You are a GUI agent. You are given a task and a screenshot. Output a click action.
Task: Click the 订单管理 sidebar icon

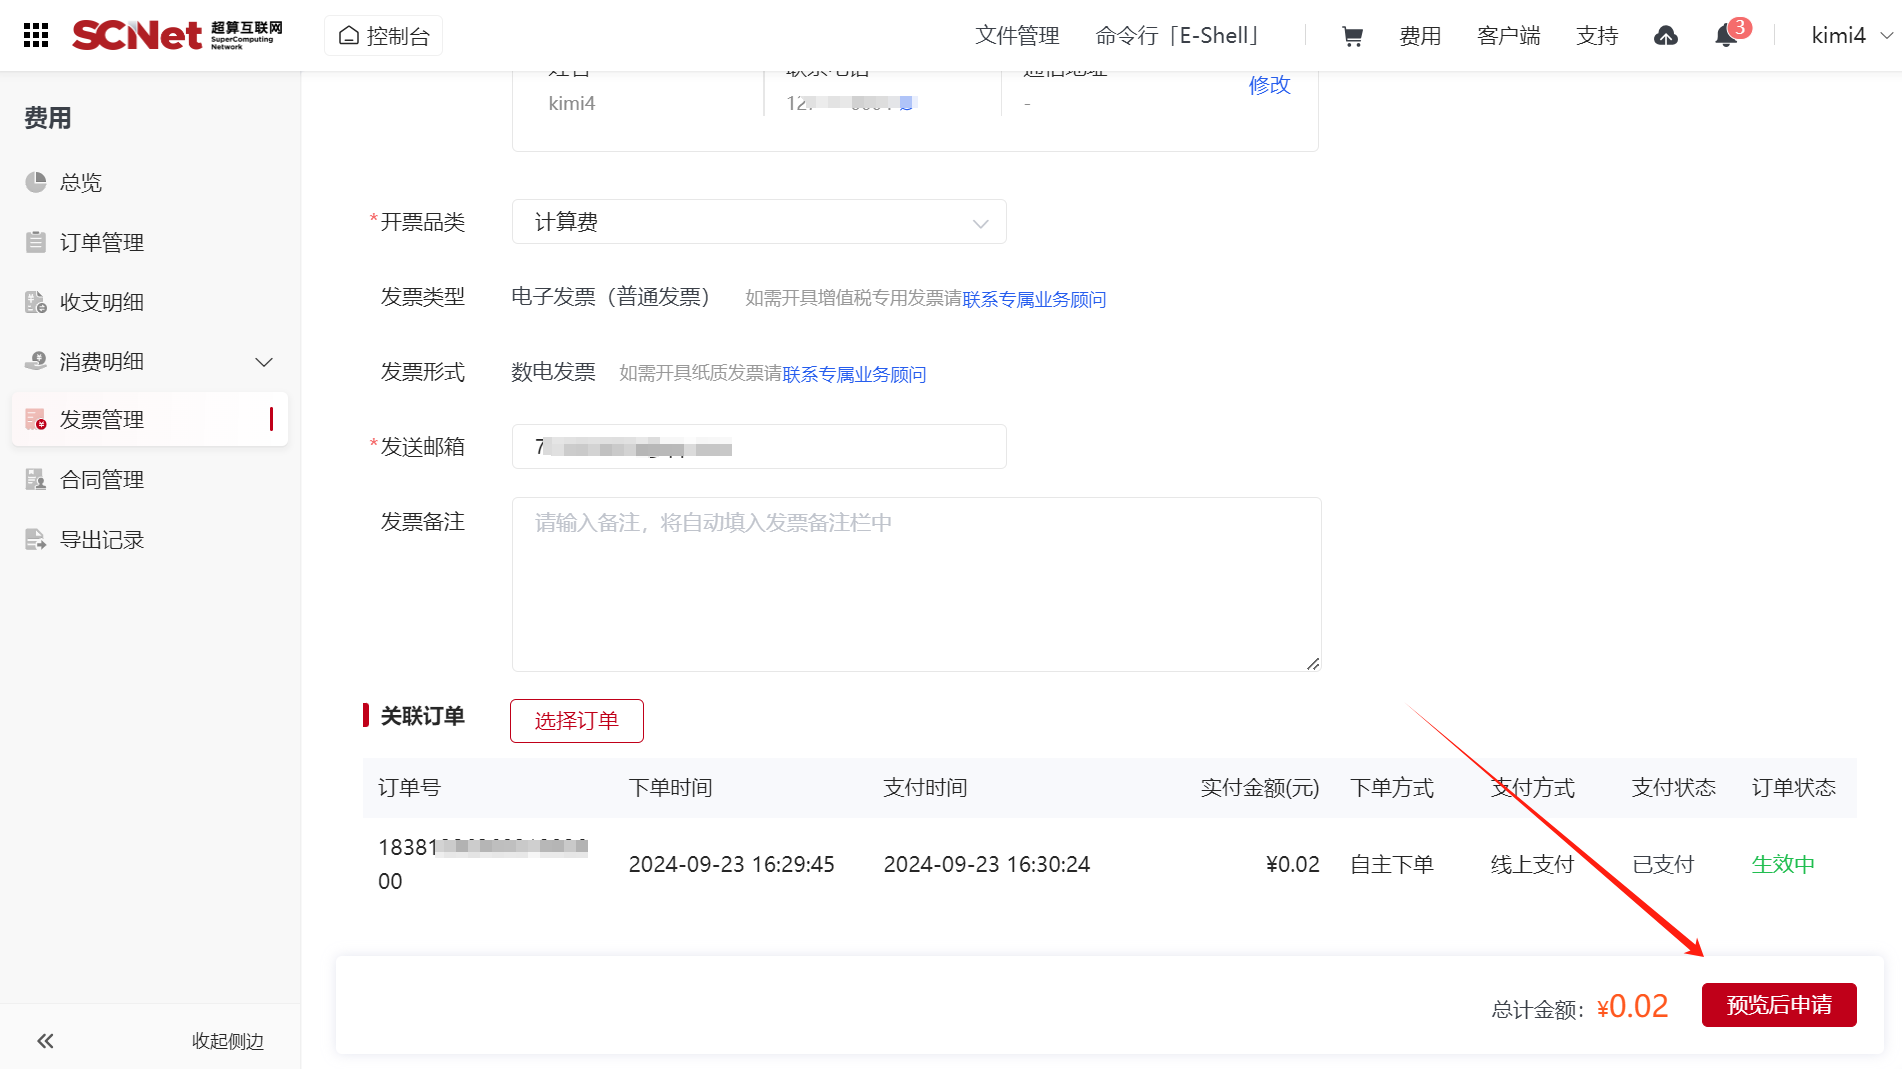36,242
